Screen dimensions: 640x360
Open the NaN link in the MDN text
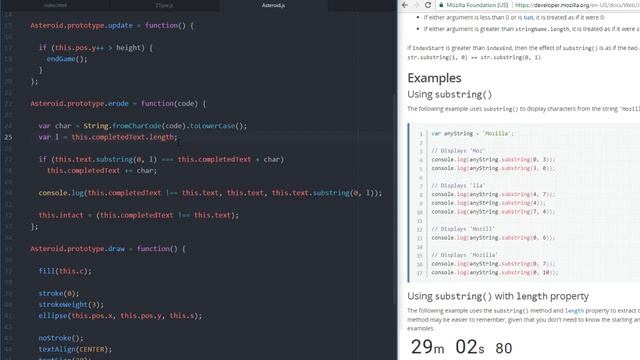[x=528, y=18]
